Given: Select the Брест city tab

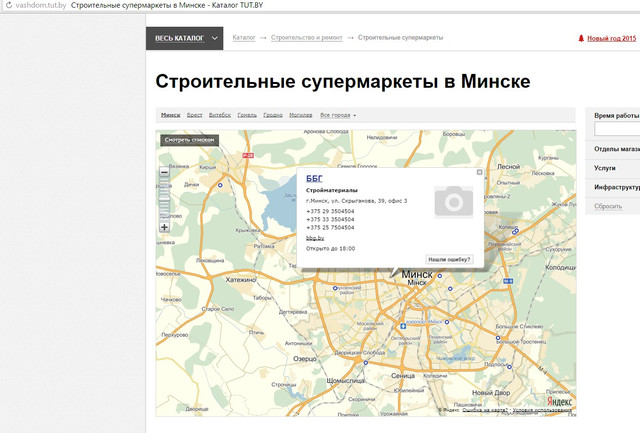Looking at the screenshot, I should pos(195,115).
